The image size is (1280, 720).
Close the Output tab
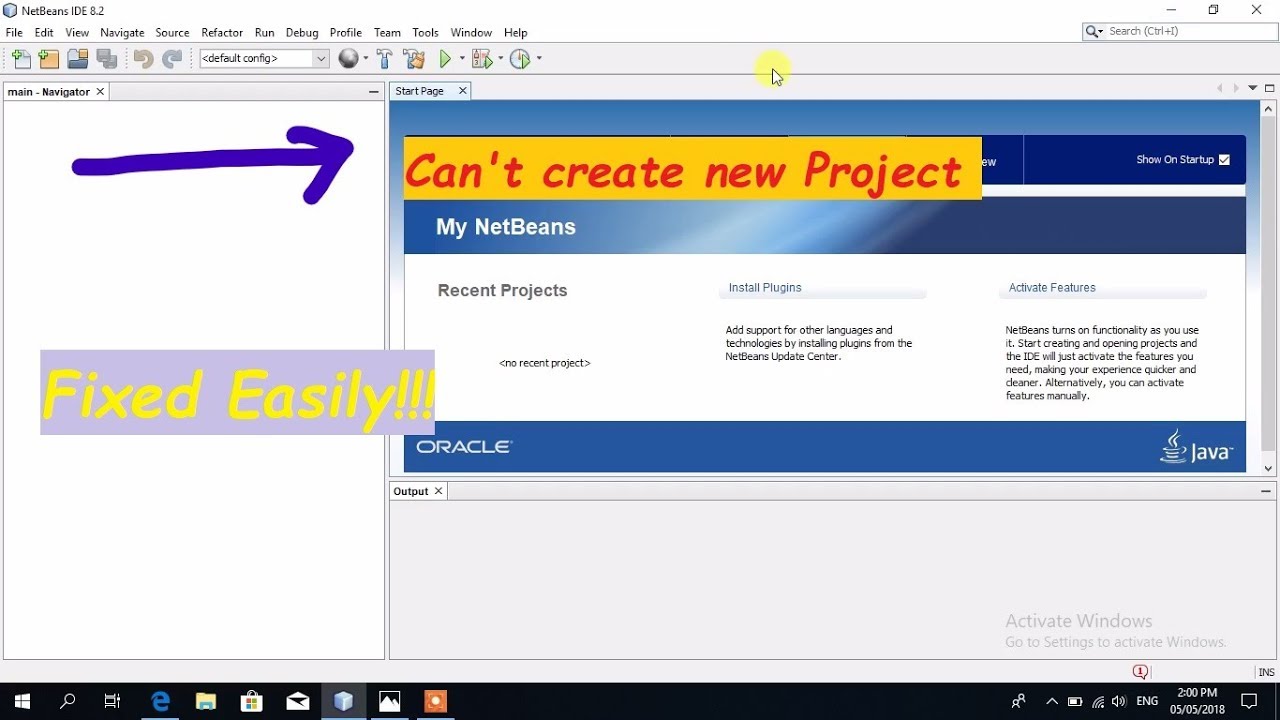click(438, 491)
